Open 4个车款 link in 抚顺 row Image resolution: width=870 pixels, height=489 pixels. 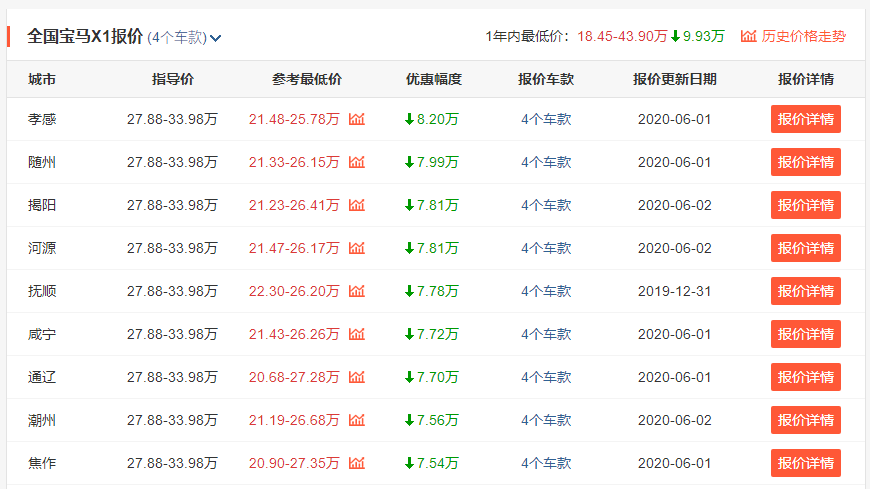[x=546, y=291]
